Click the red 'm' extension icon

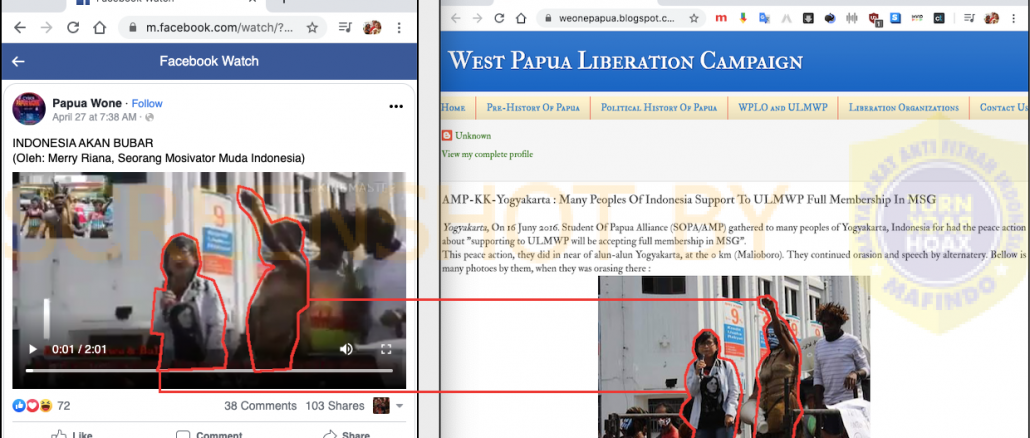click(x=721, y=18)
